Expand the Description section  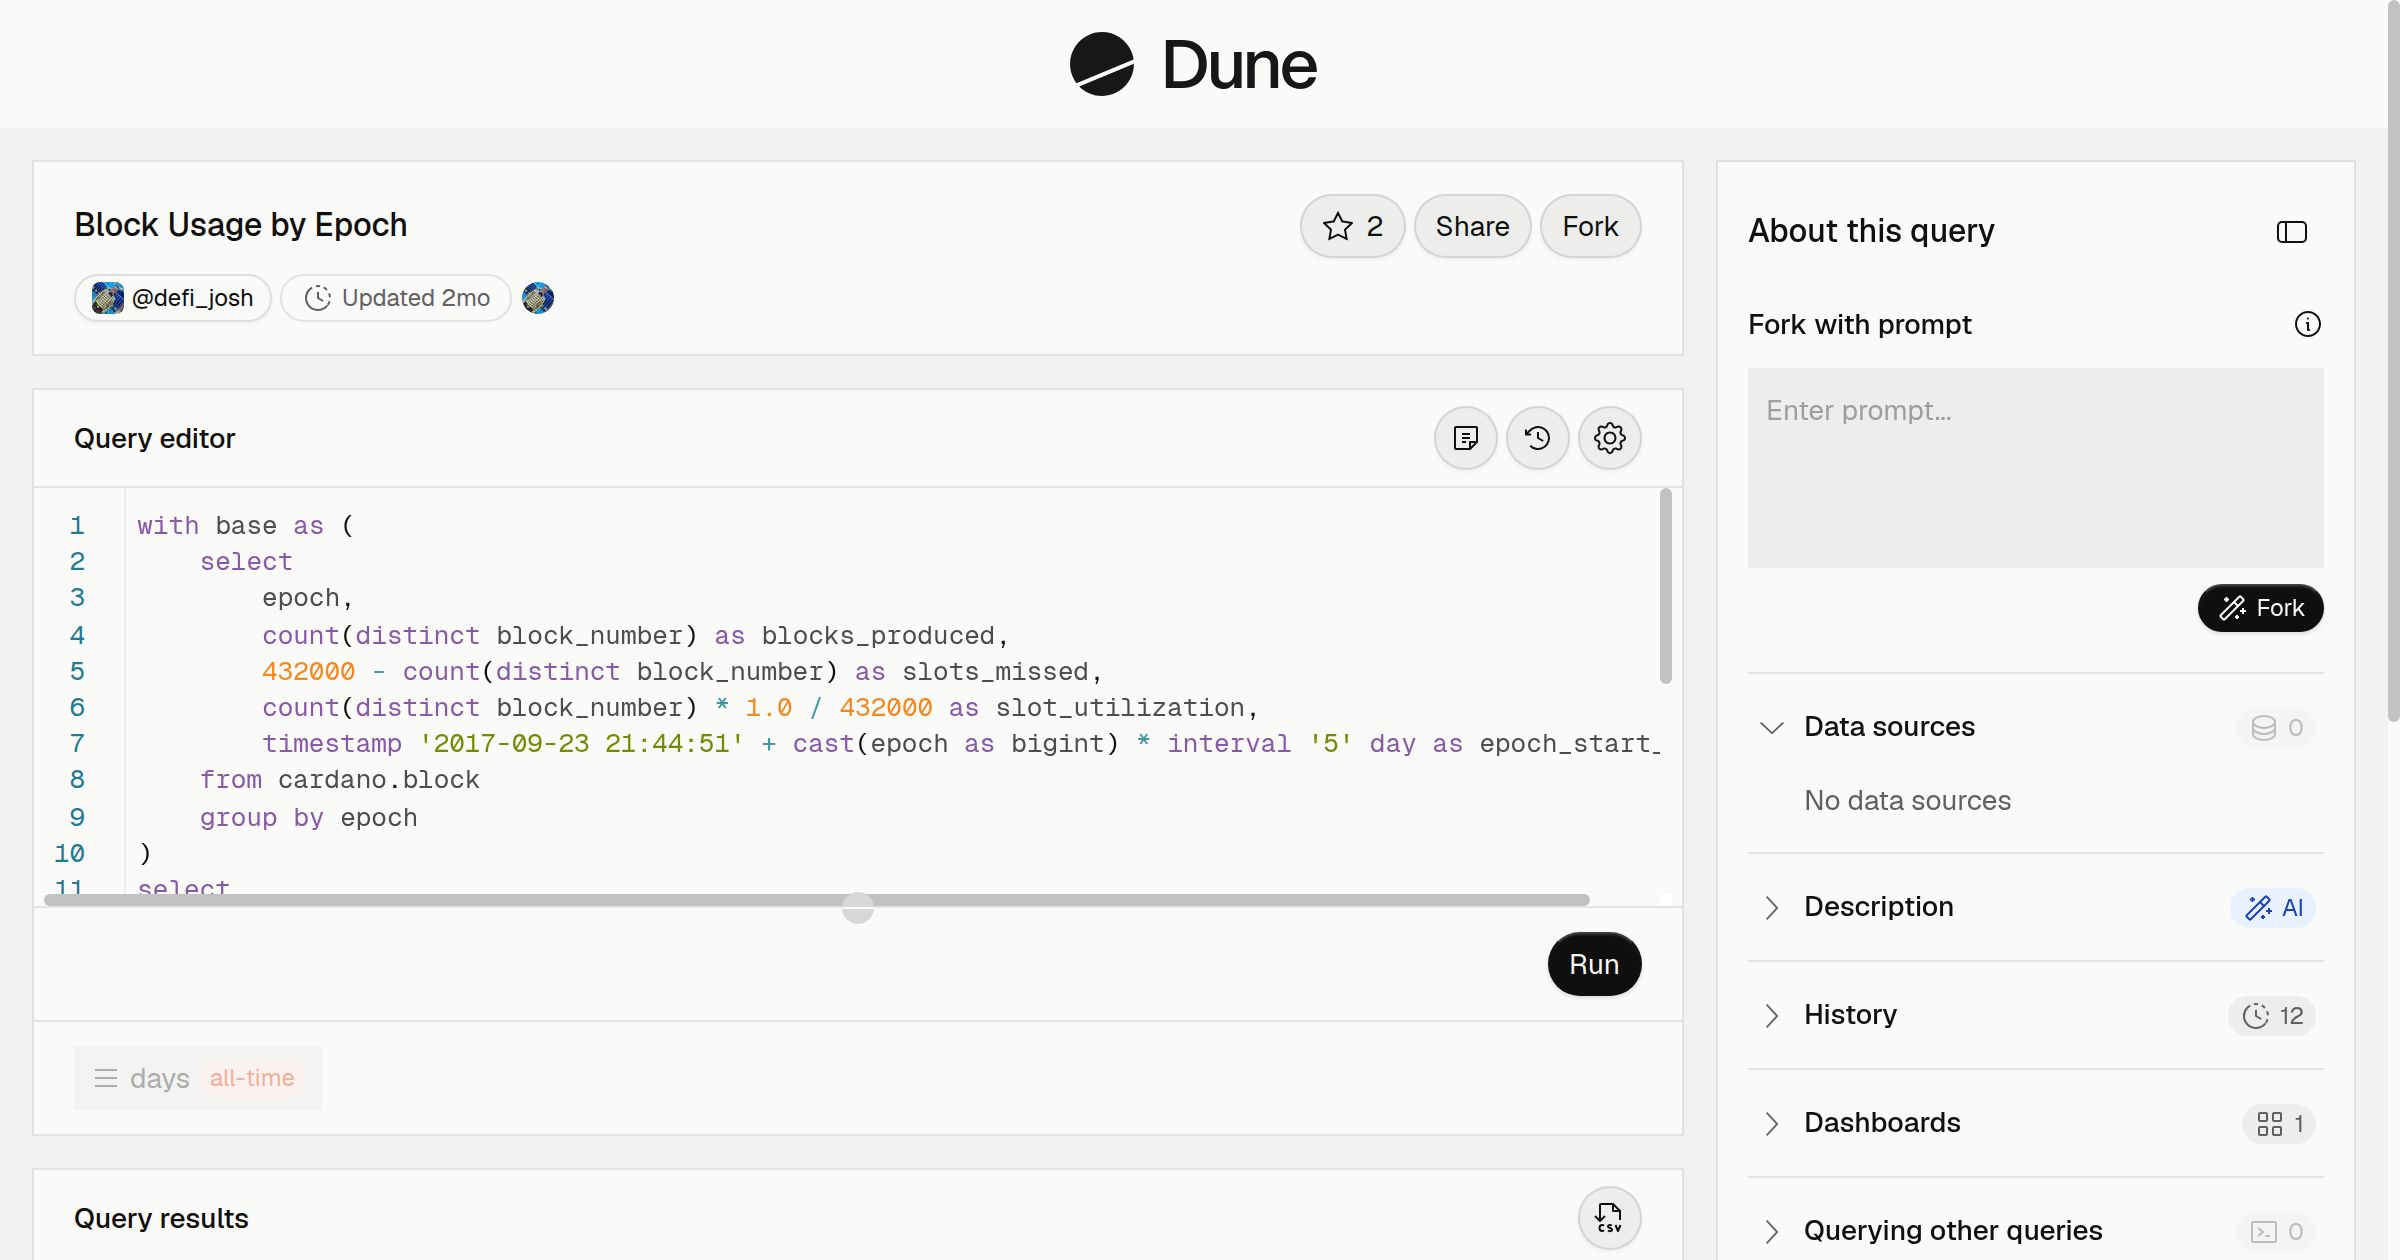[x=1772, y=907]
